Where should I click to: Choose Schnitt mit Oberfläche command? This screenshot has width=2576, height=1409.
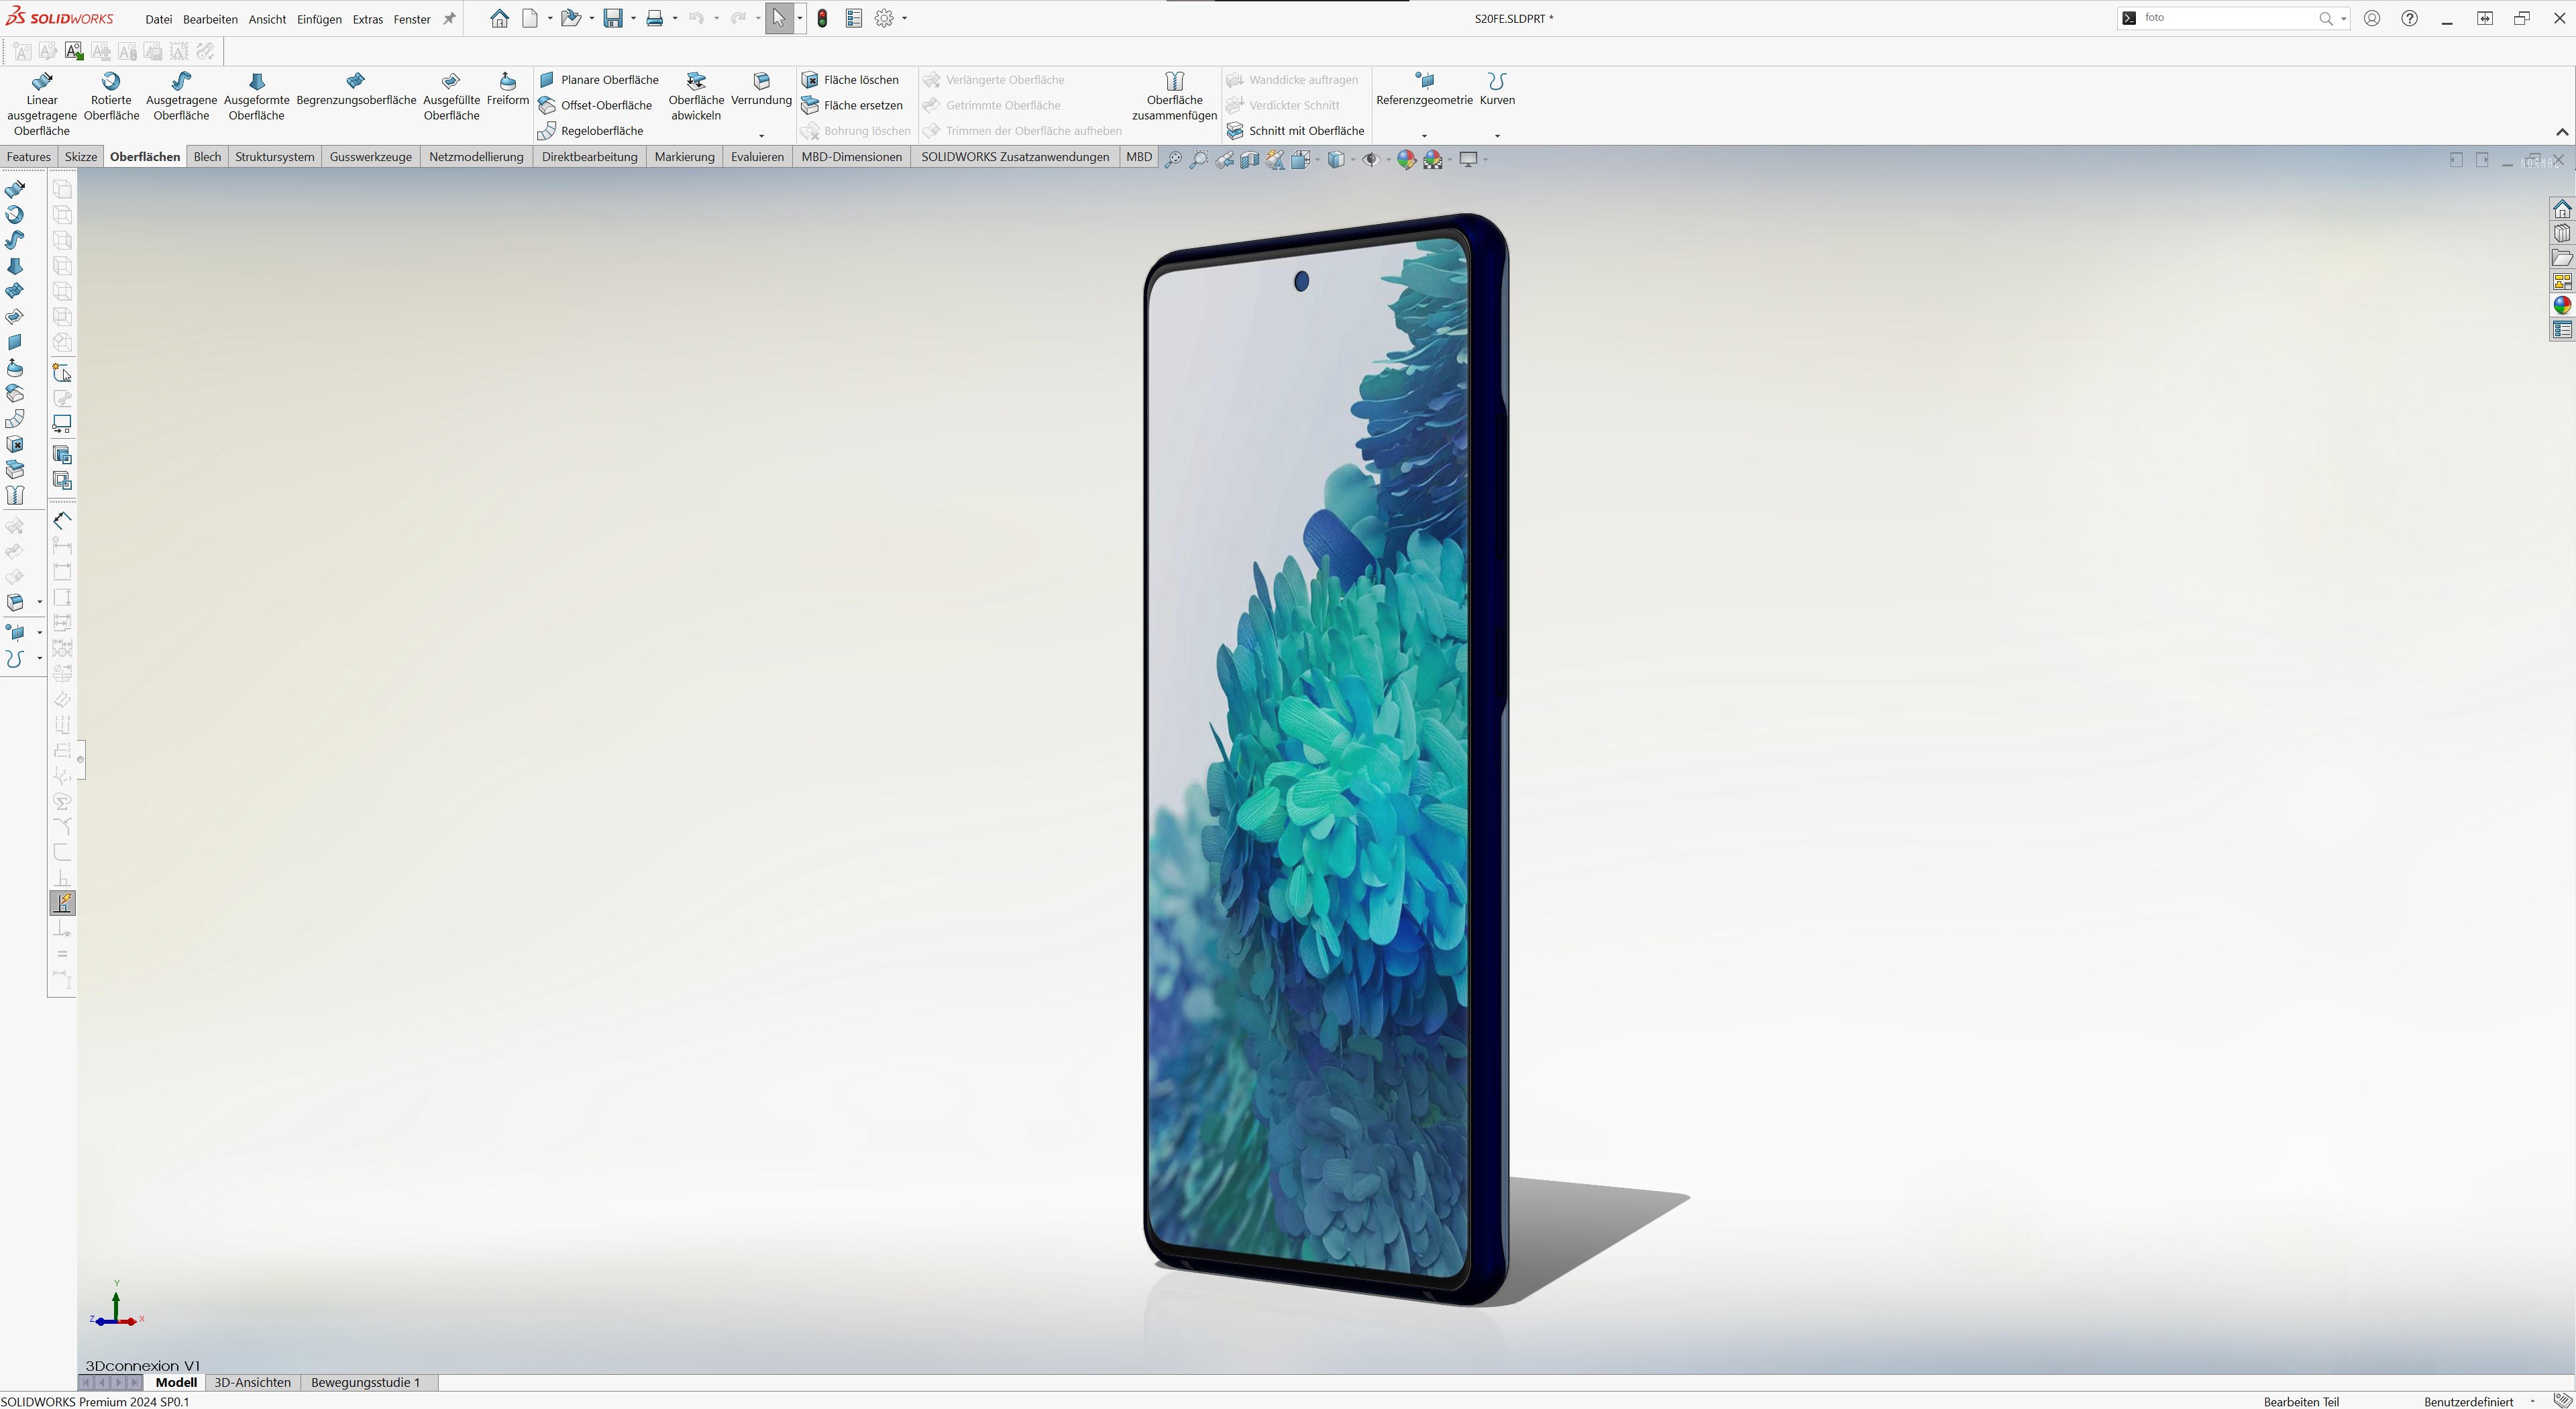tap(1295, 131)
